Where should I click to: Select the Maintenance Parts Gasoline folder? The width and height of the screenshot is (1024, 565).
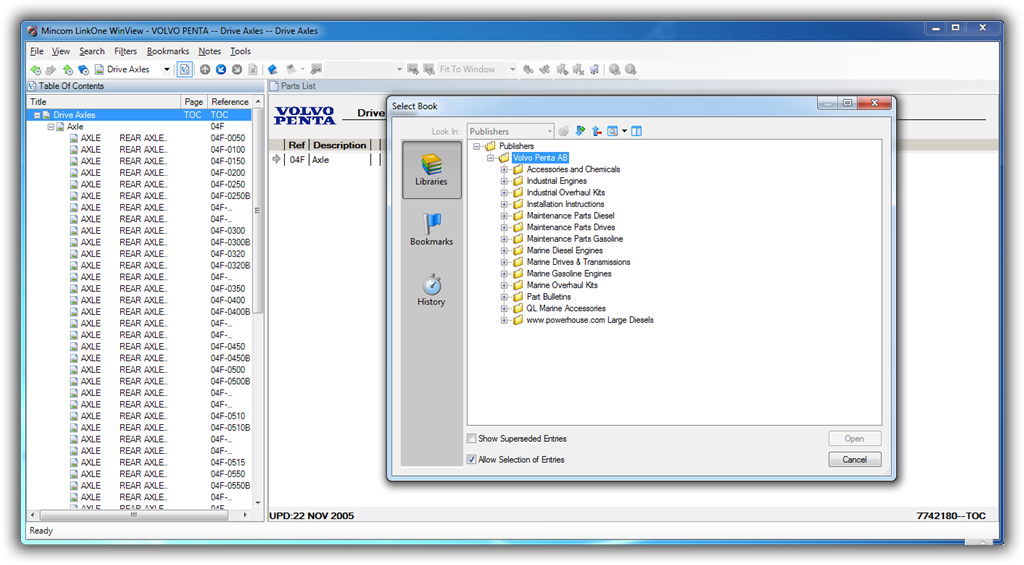tap(575, 238)
